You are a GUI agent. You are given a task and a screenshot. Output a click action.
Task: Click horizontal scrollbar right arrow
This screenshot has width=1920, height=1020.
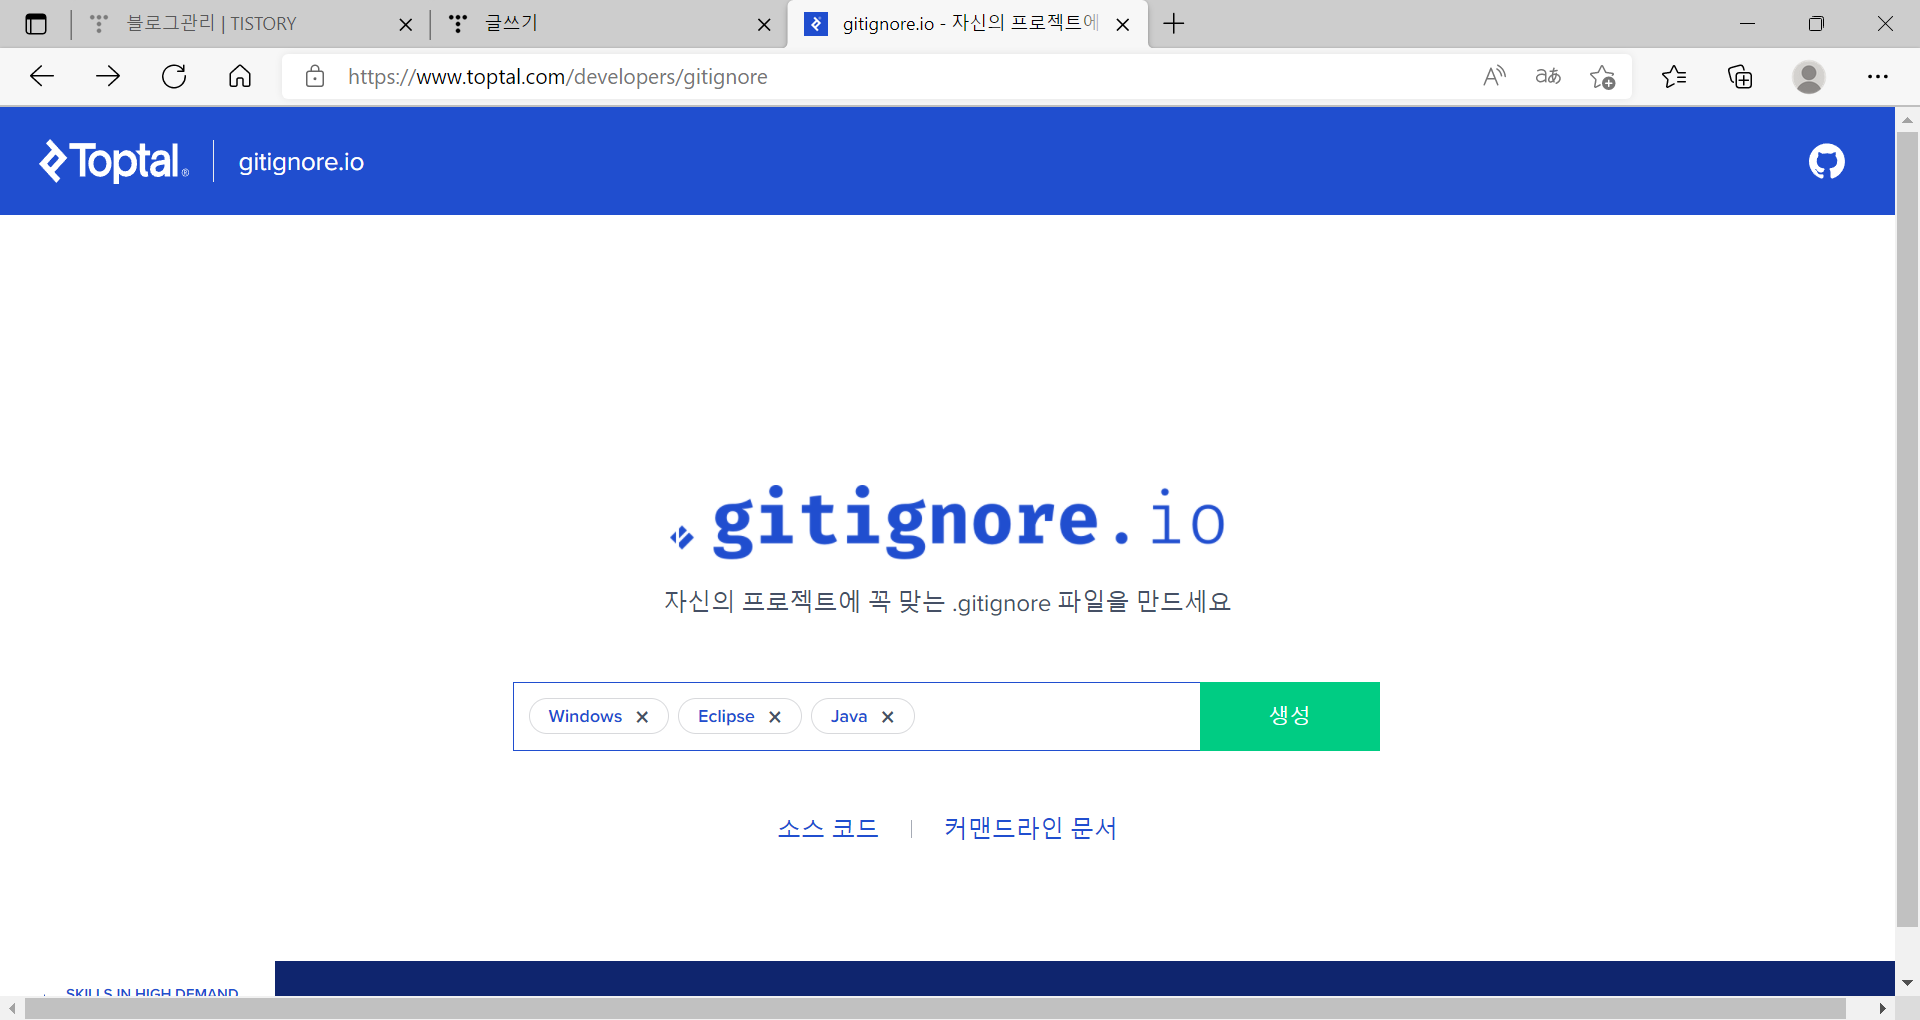[x=1882, y=1008]
